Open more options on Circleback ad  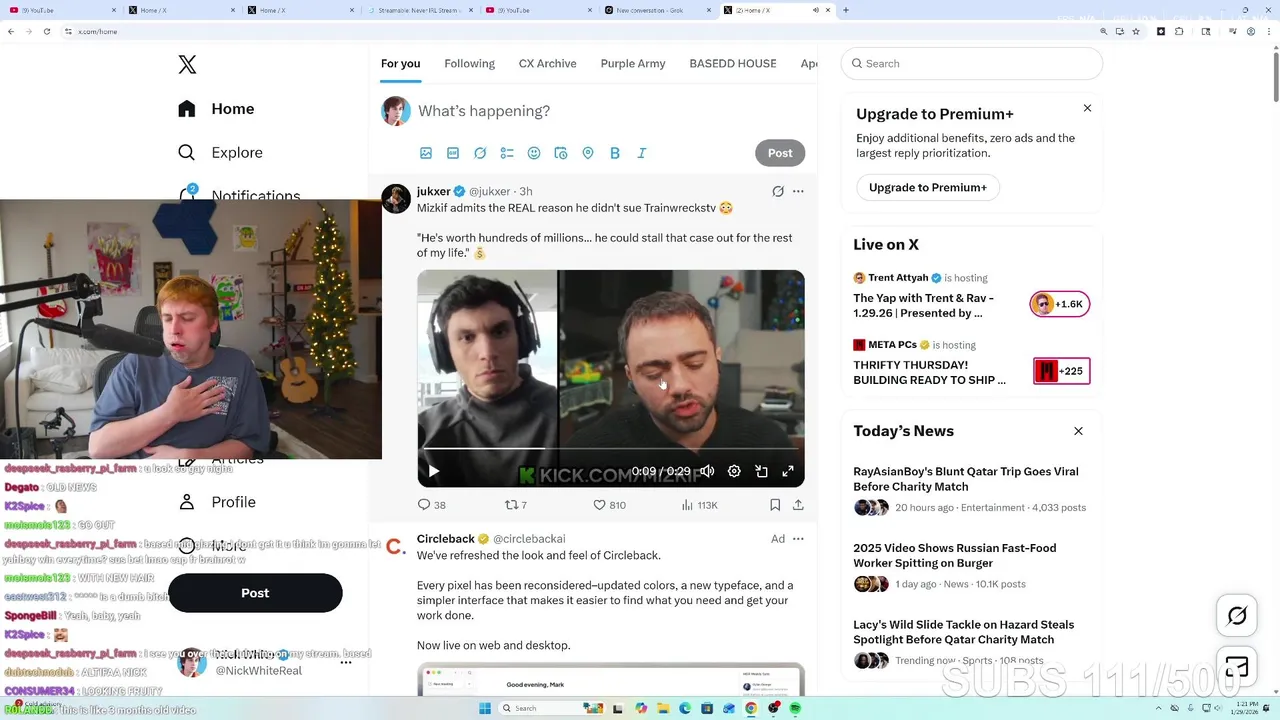click(x=798, y=539)
